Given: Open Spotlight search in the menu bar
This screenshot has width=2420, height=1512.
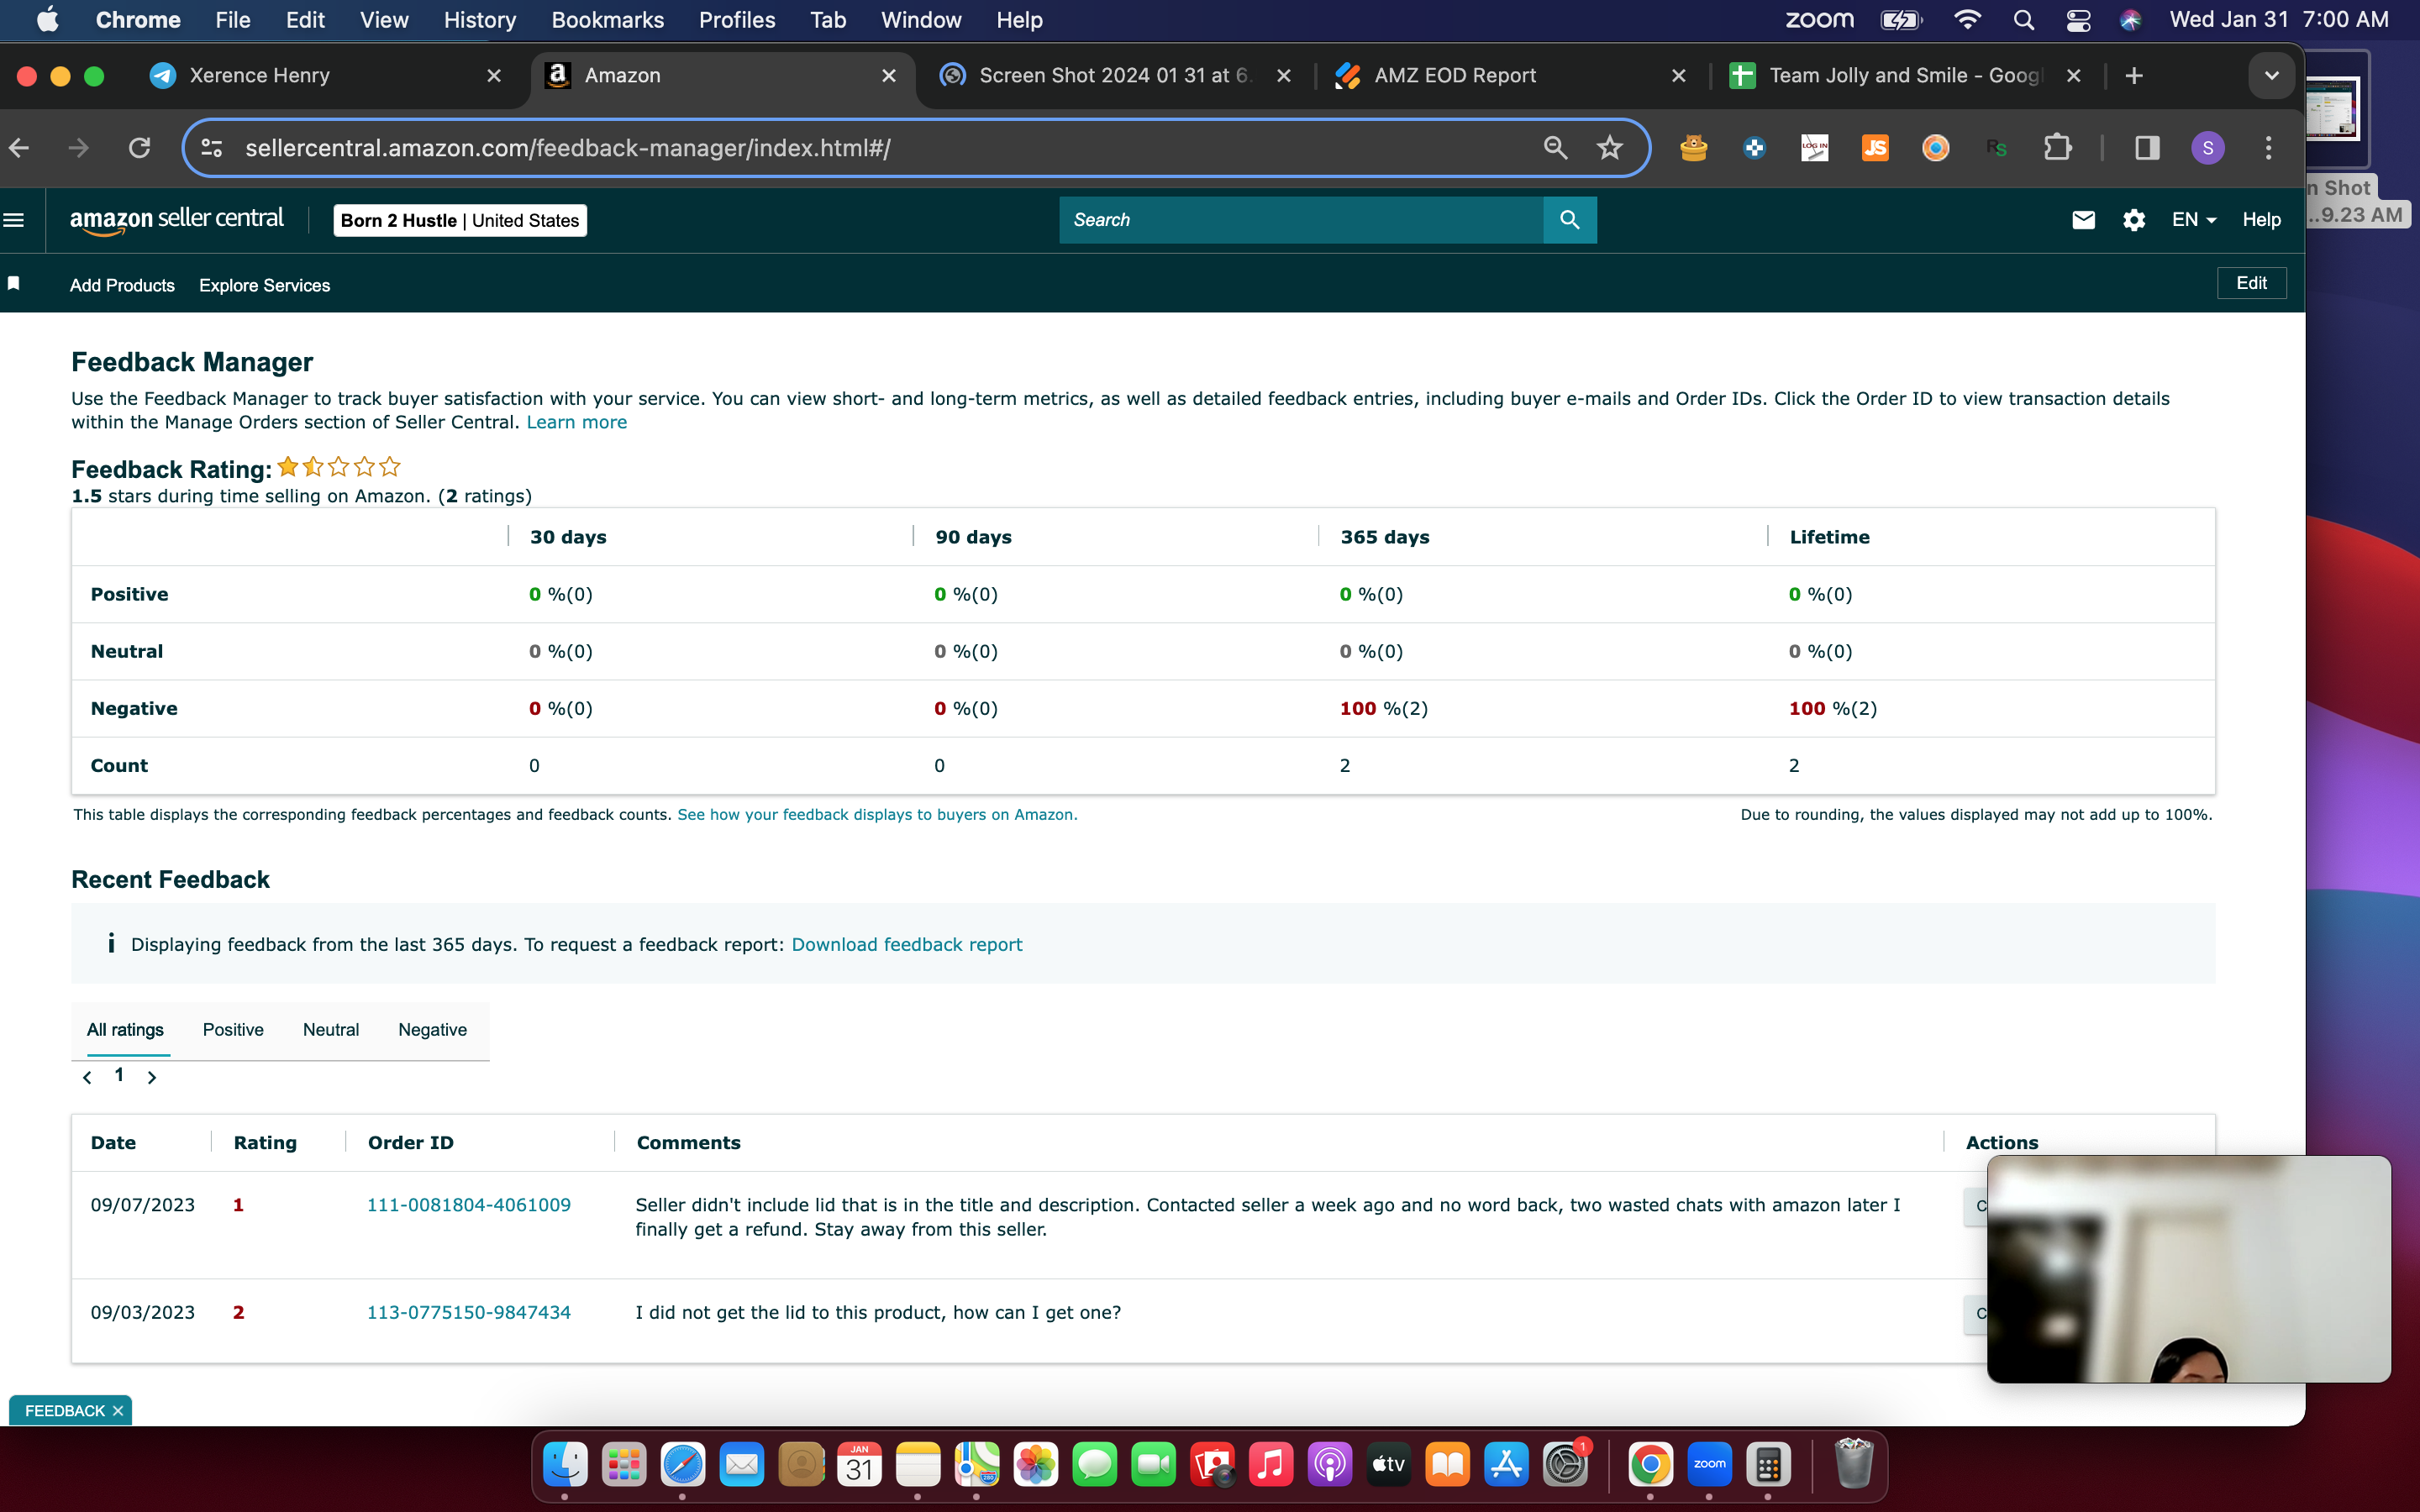Looking at the screenshot, I should coord(2023,20).
